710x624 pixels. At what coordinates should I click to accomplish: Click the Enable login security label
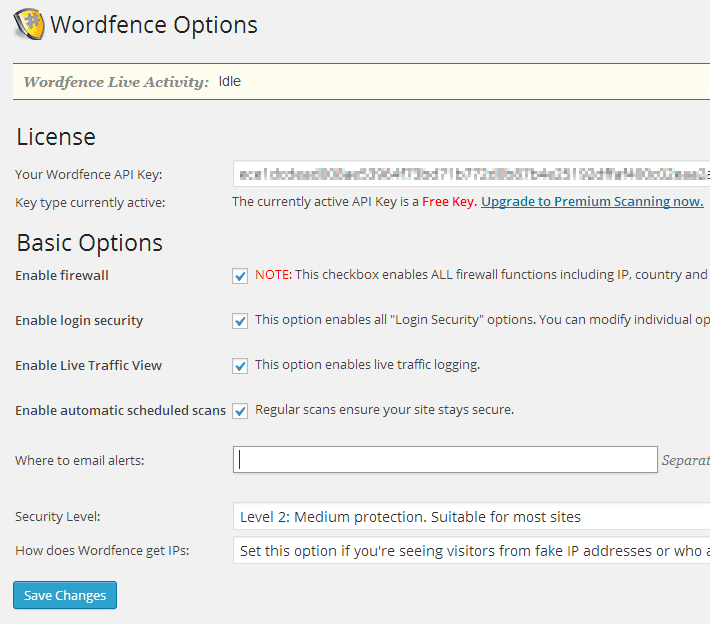[x=79, y=321]
